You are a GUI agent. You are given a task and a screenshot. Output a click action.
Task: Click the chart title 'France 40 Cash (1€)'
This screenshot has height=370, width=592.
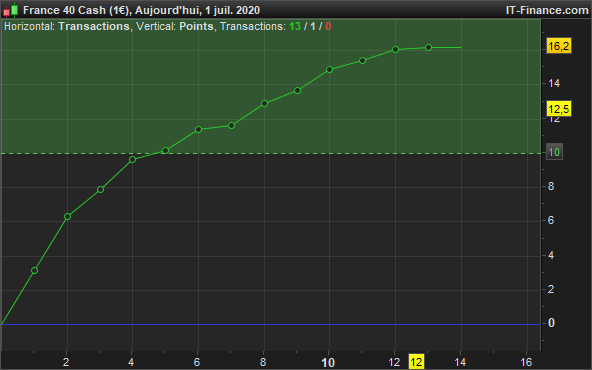(x=76, y=10)
